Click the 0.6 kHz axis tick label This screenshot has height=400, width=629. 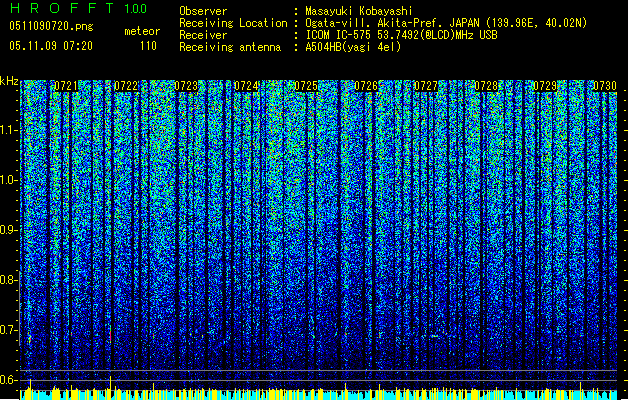pyautogui.click(x=9, y=380)
